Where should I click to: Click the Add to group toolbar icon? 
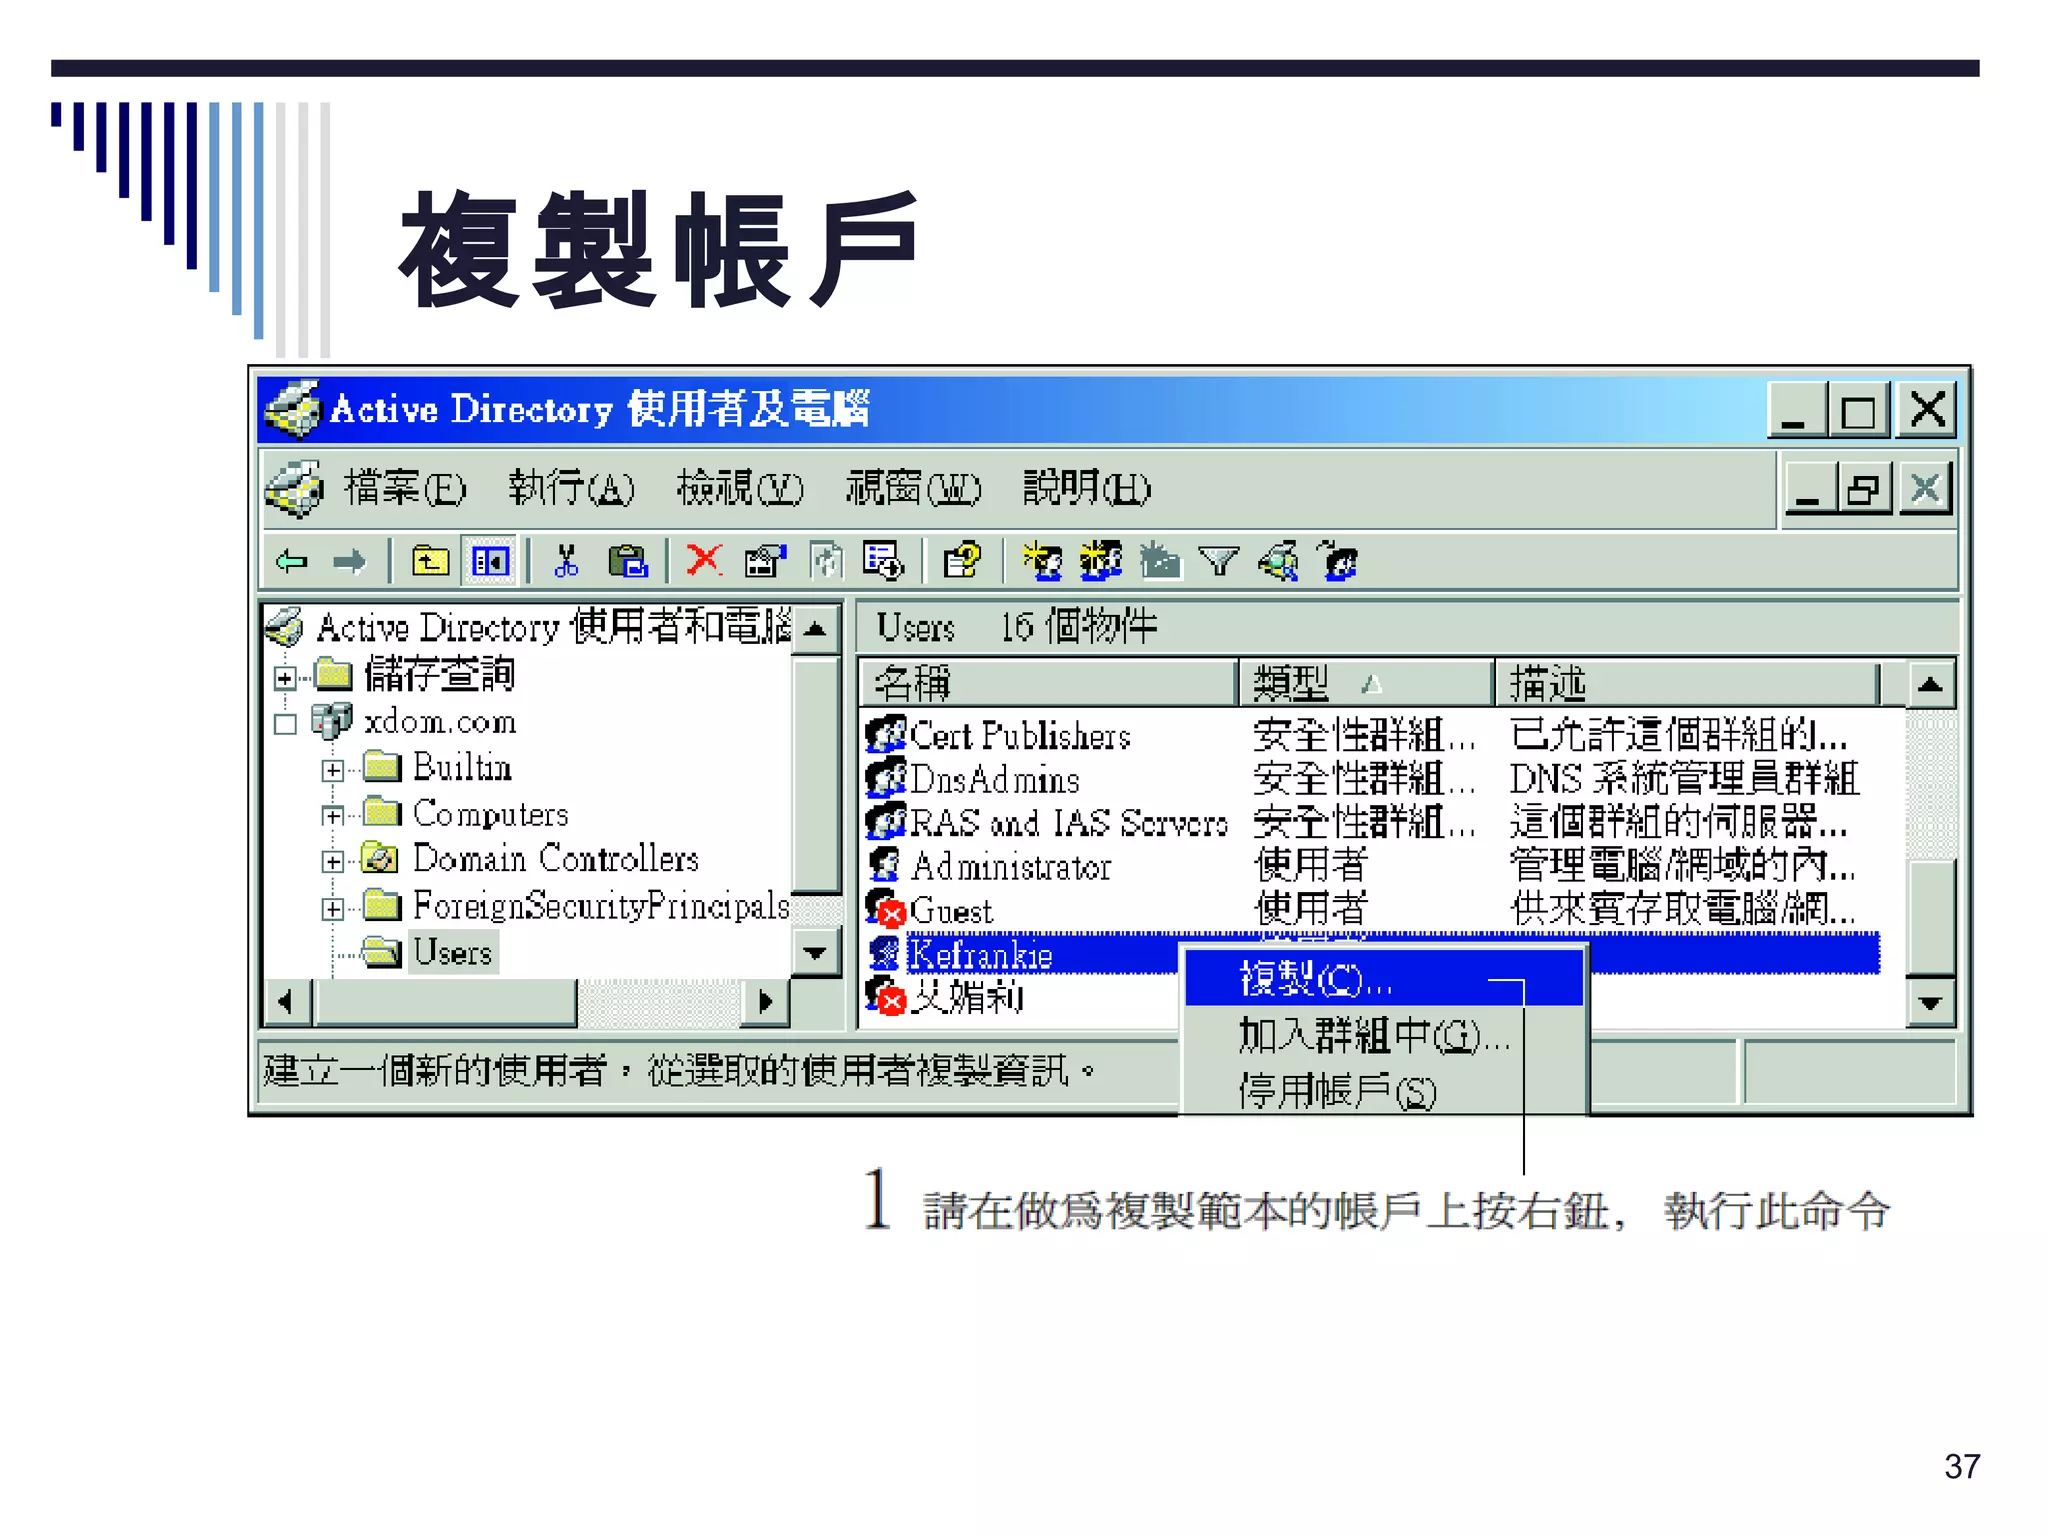(1339, 562)
